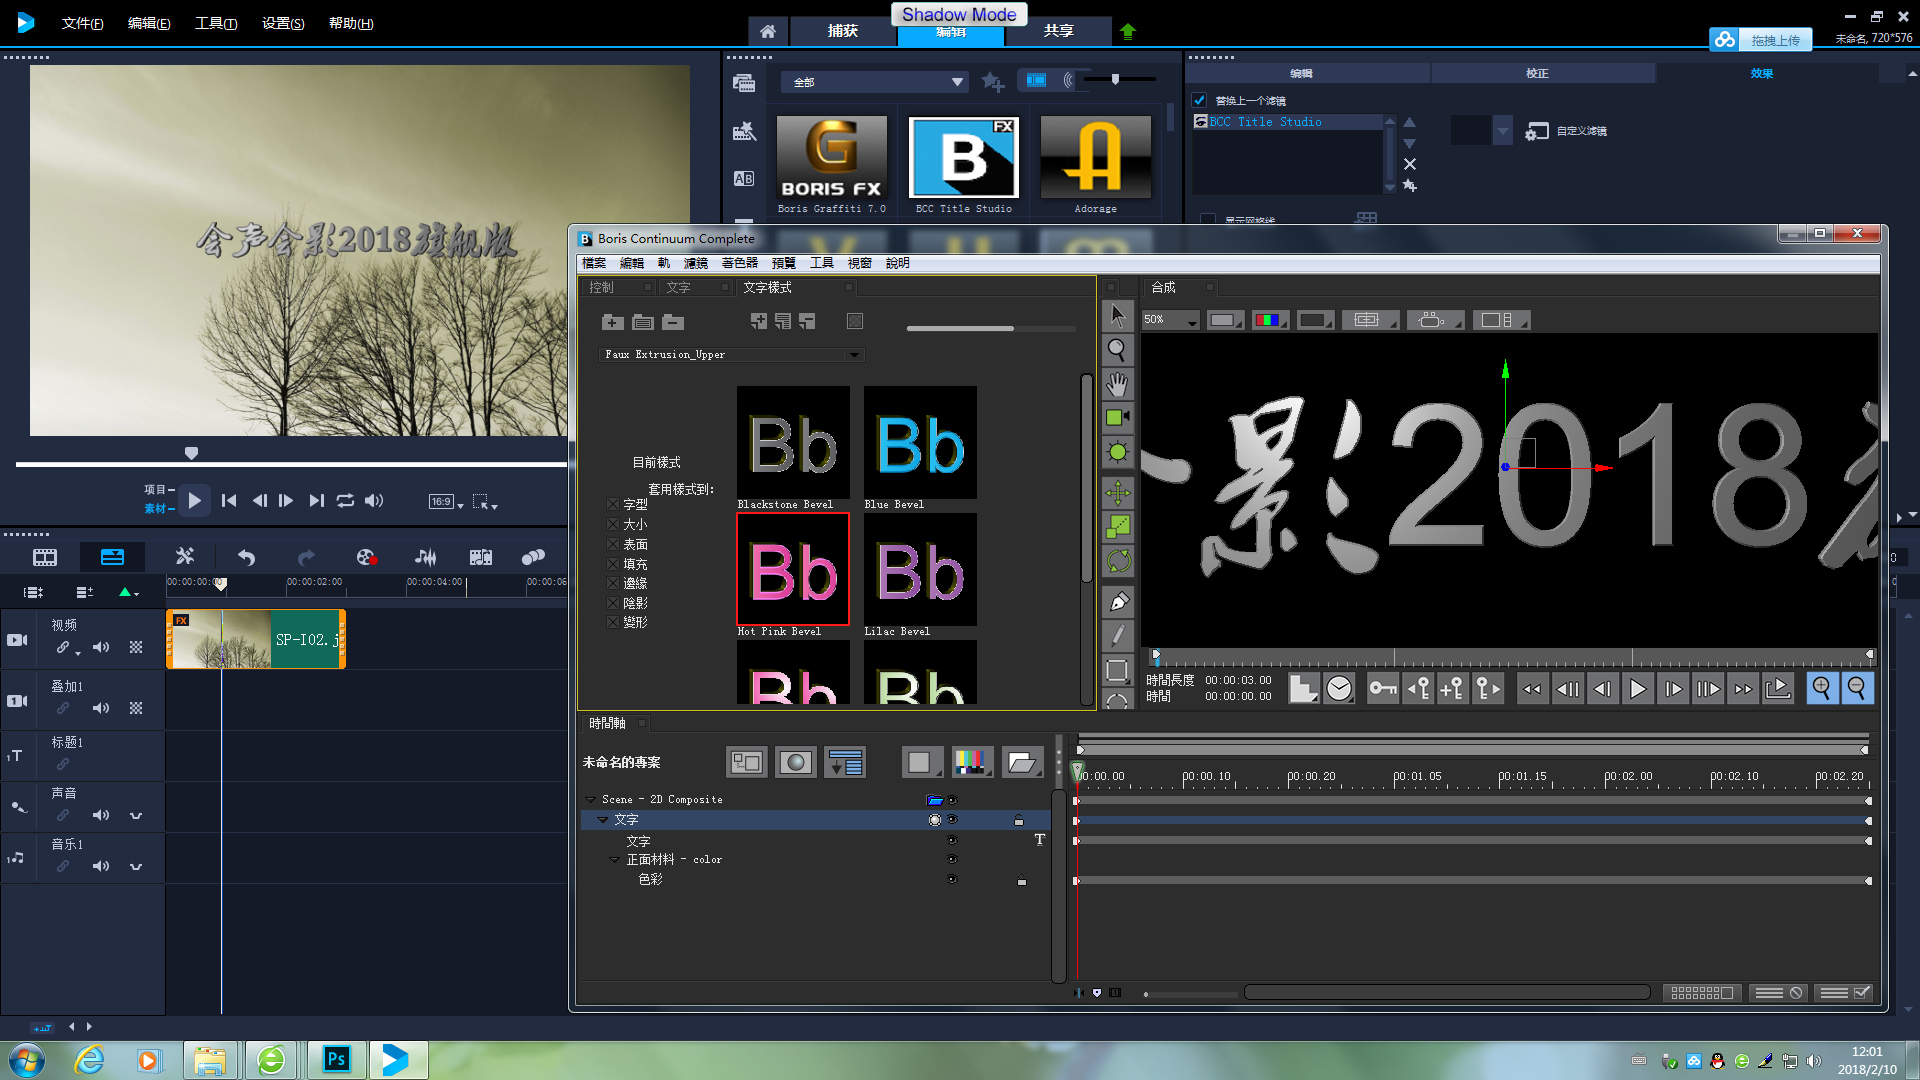Toggle the 邊緣 apply-style checkbox

point(613,583)
